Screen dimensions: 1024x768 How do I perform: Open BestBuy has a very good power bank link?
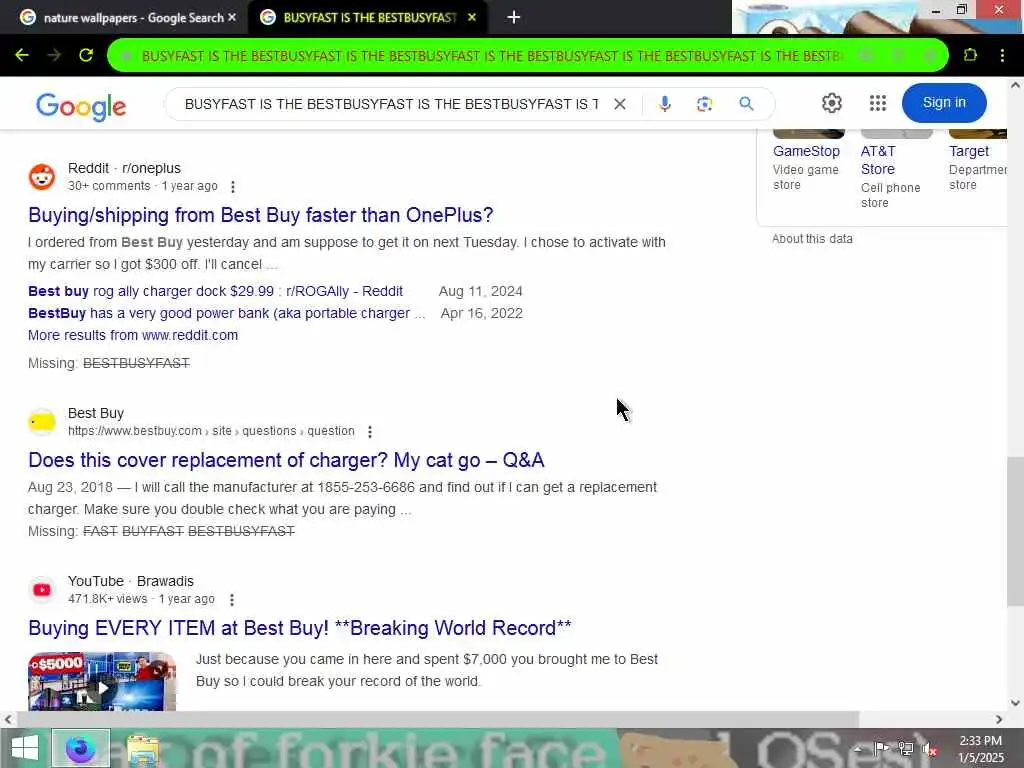[227, 313]
